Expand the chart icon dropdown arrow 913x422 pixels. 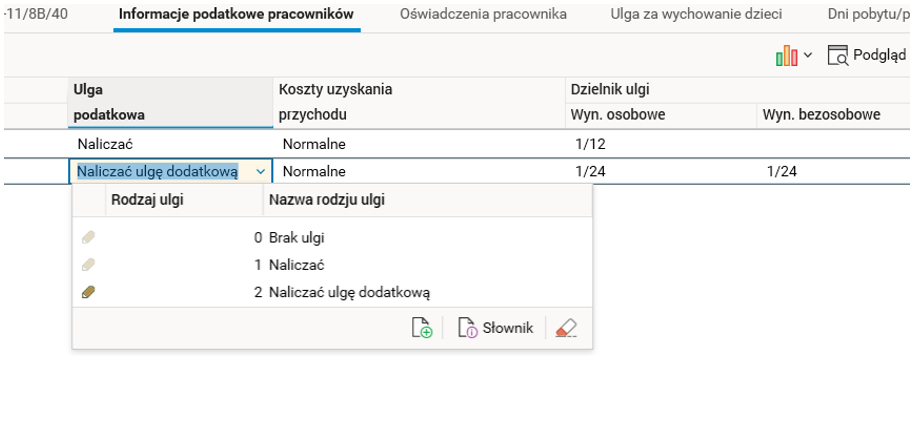[x=808, y=56]
